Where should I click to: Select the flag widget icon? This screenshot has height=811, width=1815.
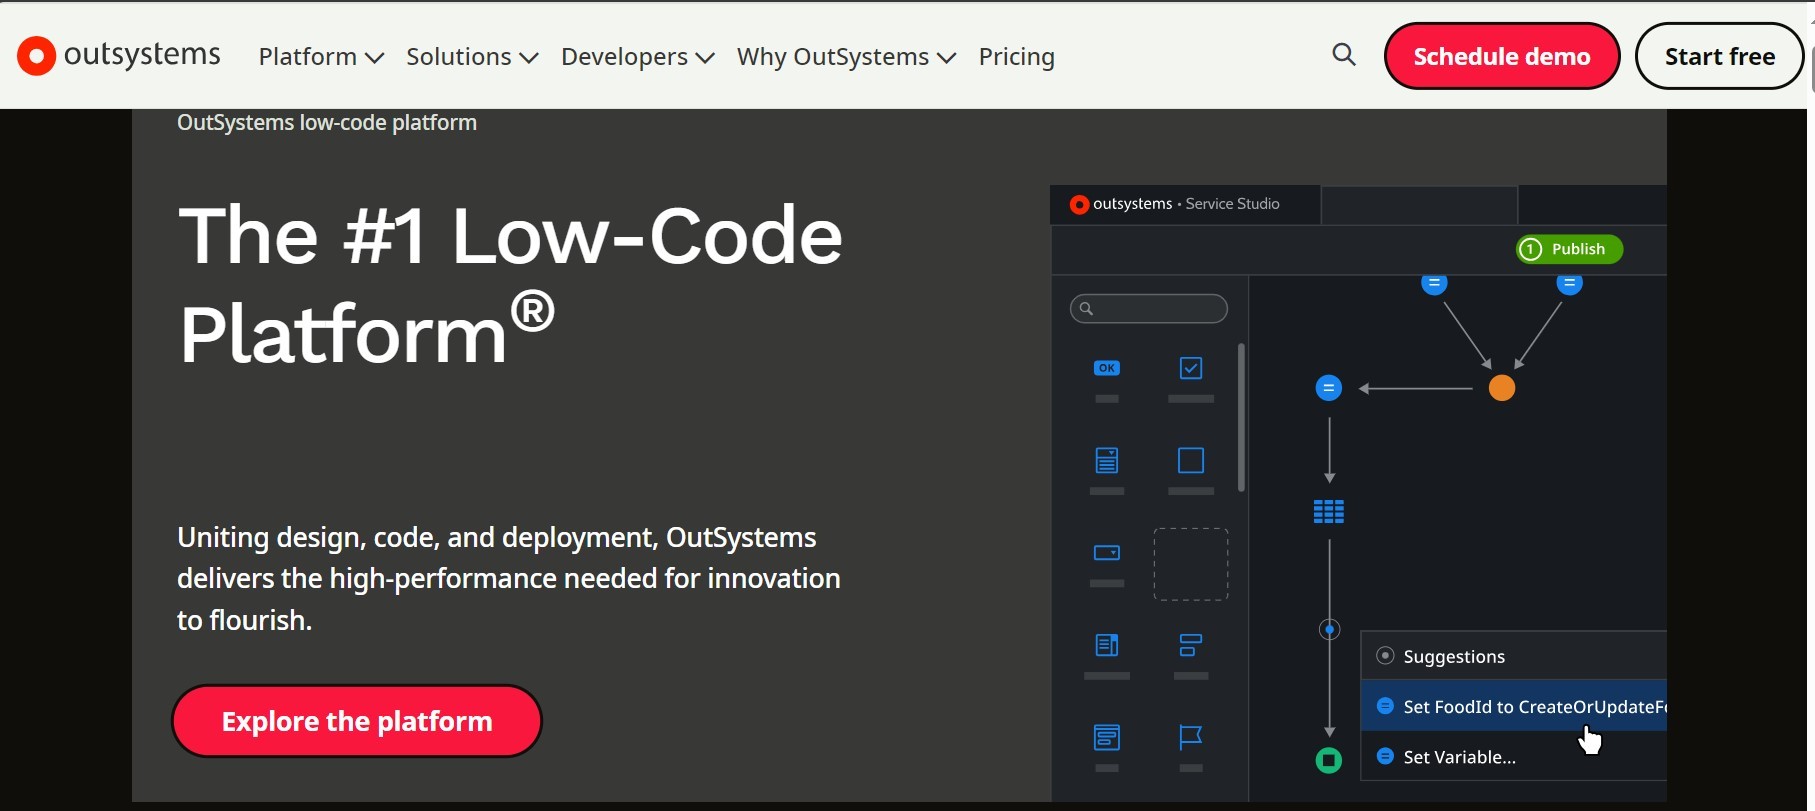click(x=1191, y=738)
